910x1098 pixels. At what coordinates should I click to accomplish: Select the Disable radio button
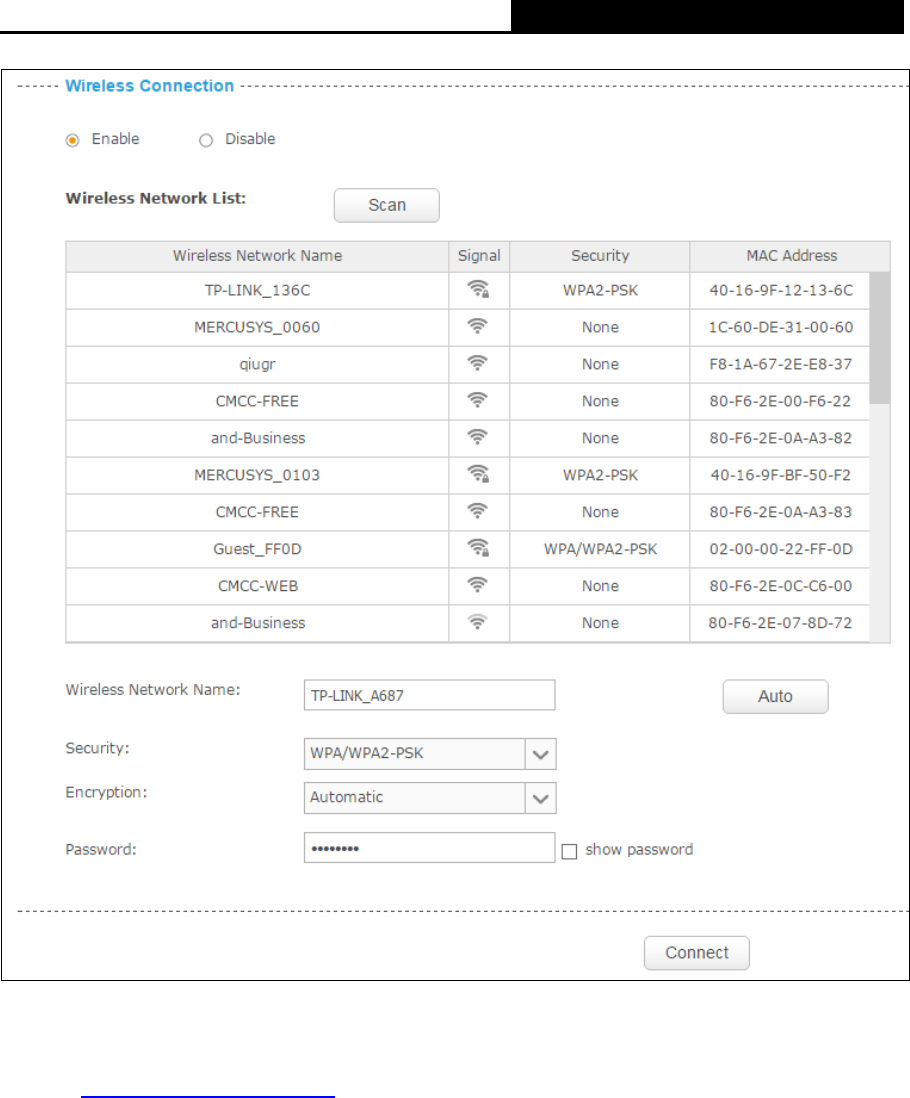[x=206, y=141]
